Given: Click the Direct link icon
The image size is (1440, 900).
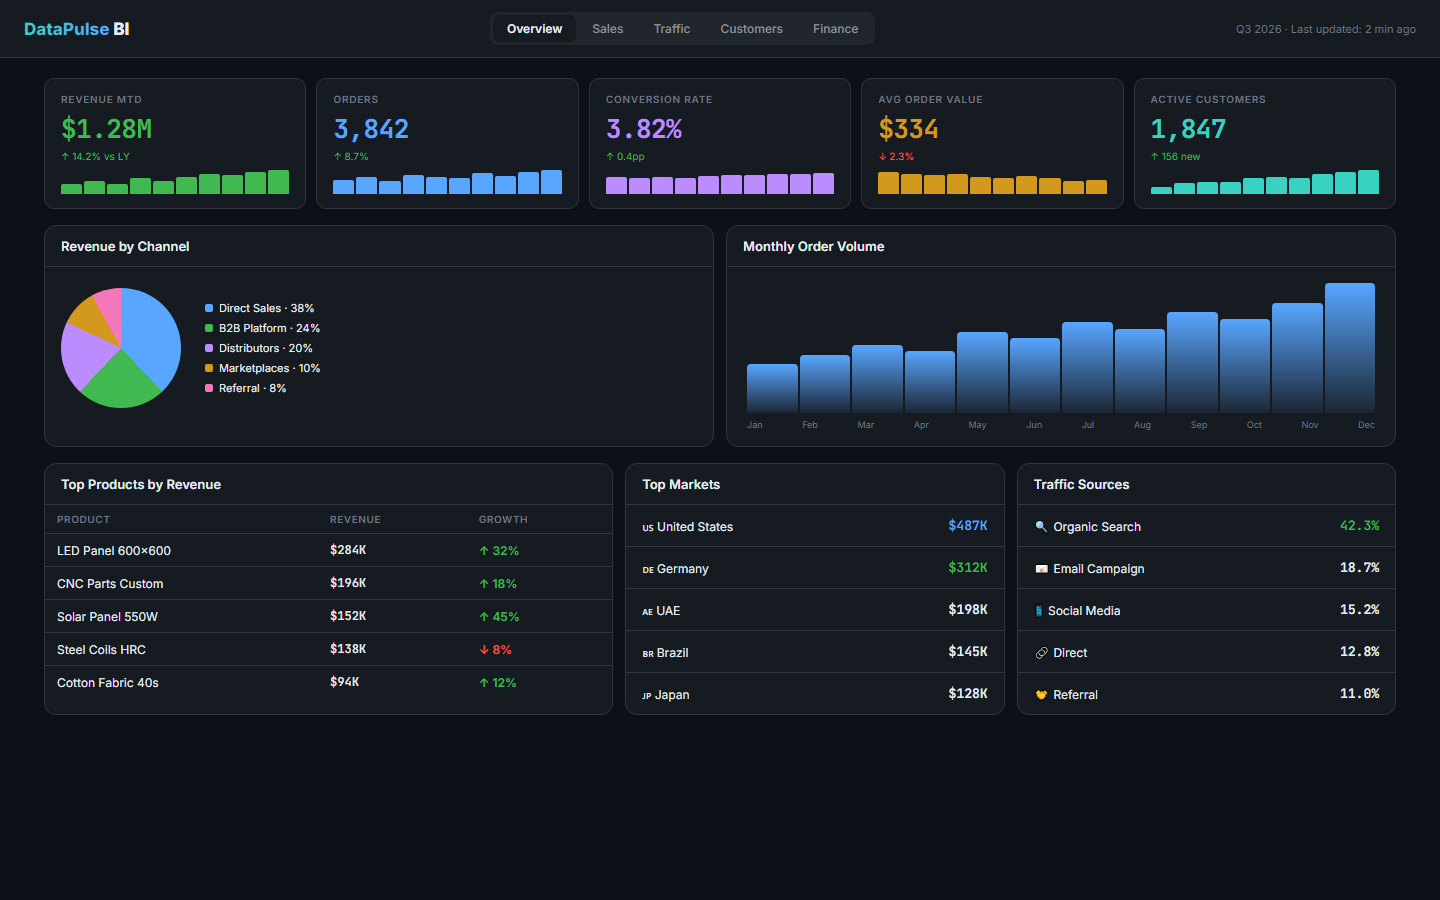Looking at the screenshot, I should coord(1041,653).
